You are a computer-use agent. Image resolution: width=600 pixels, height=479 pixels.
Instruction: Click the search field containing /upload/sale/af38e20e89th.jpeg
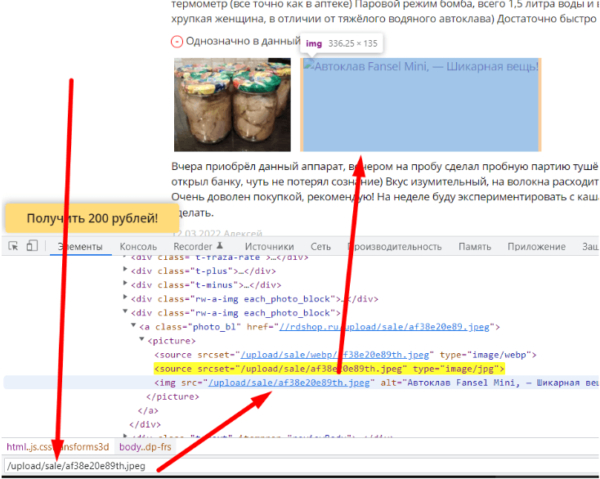tap(150, 466)
